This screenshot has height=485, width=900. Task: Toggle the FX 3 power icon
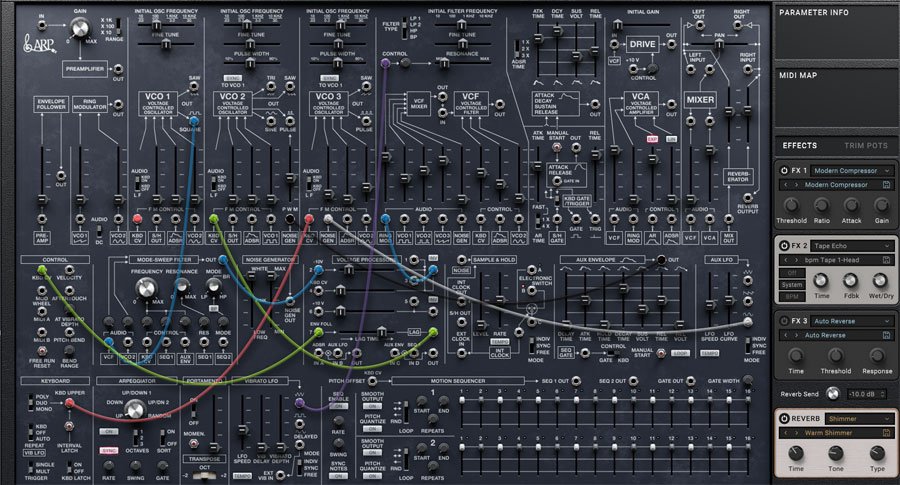point(784,321)
